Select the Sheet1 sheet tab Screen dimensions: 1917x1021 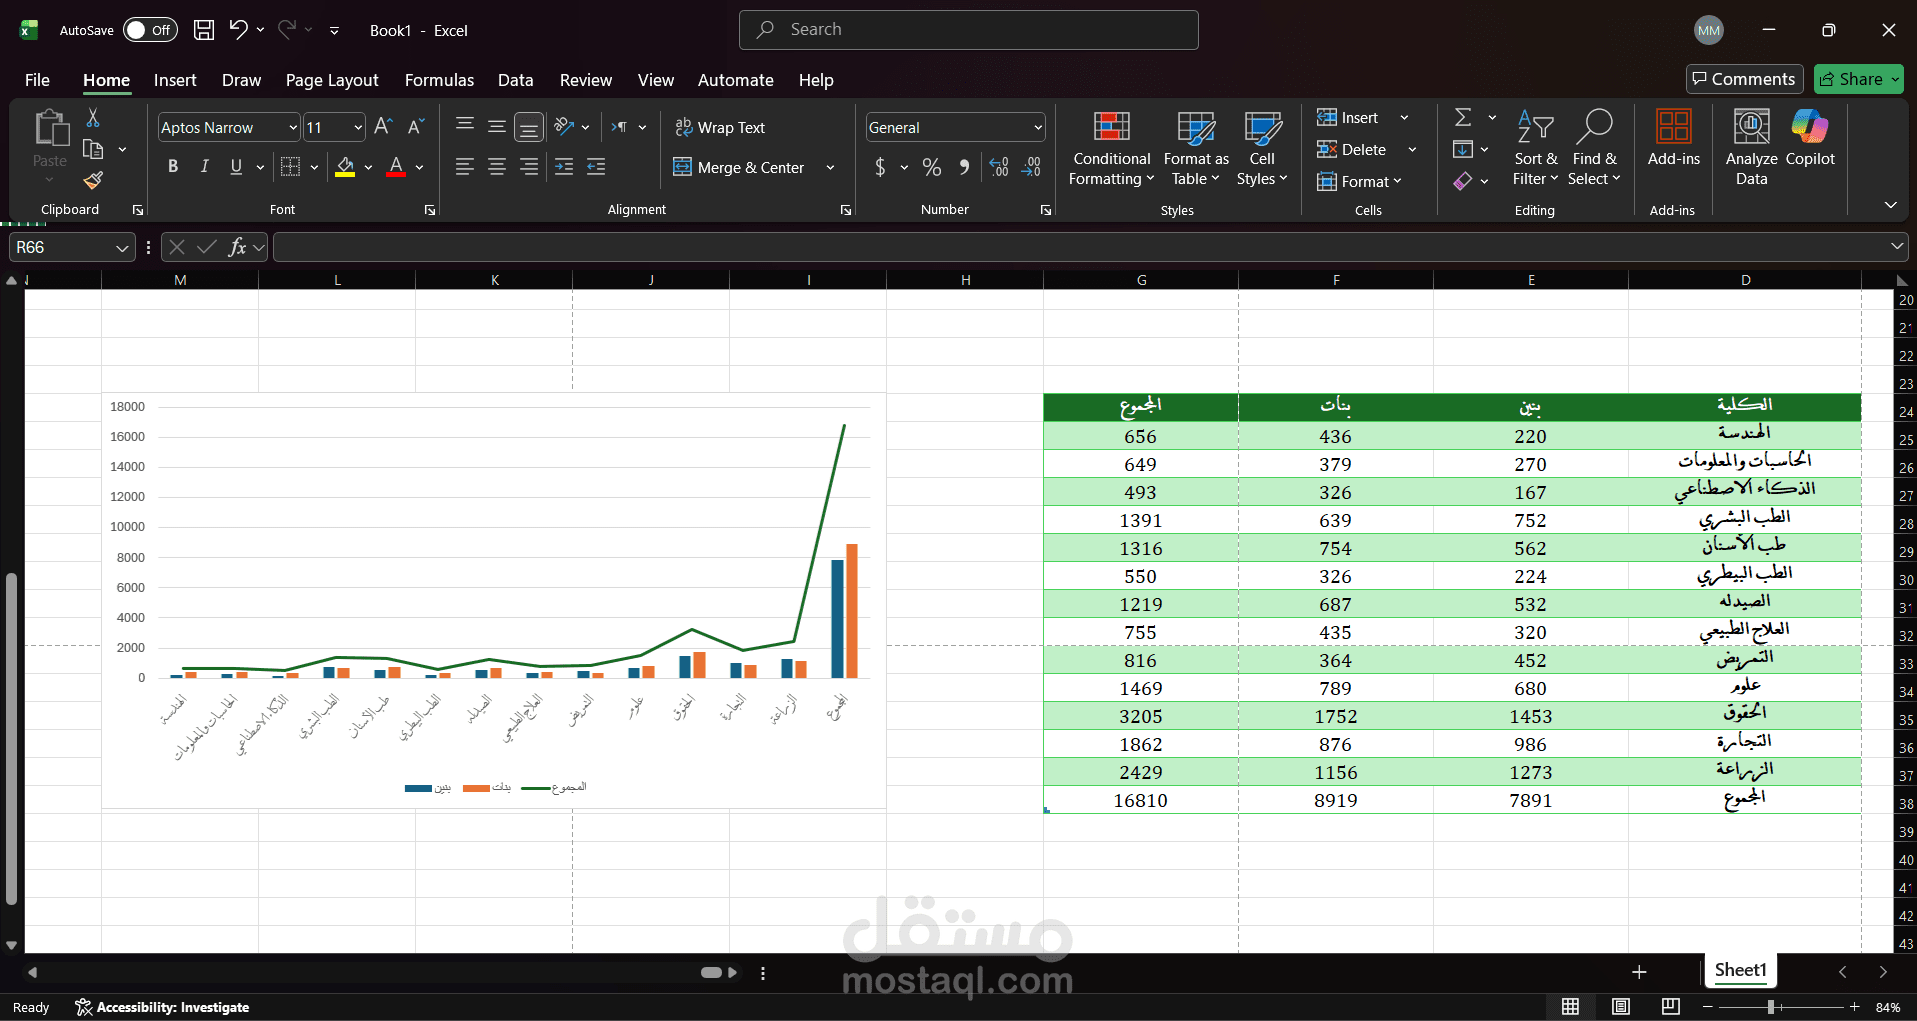click(1740, 970)
